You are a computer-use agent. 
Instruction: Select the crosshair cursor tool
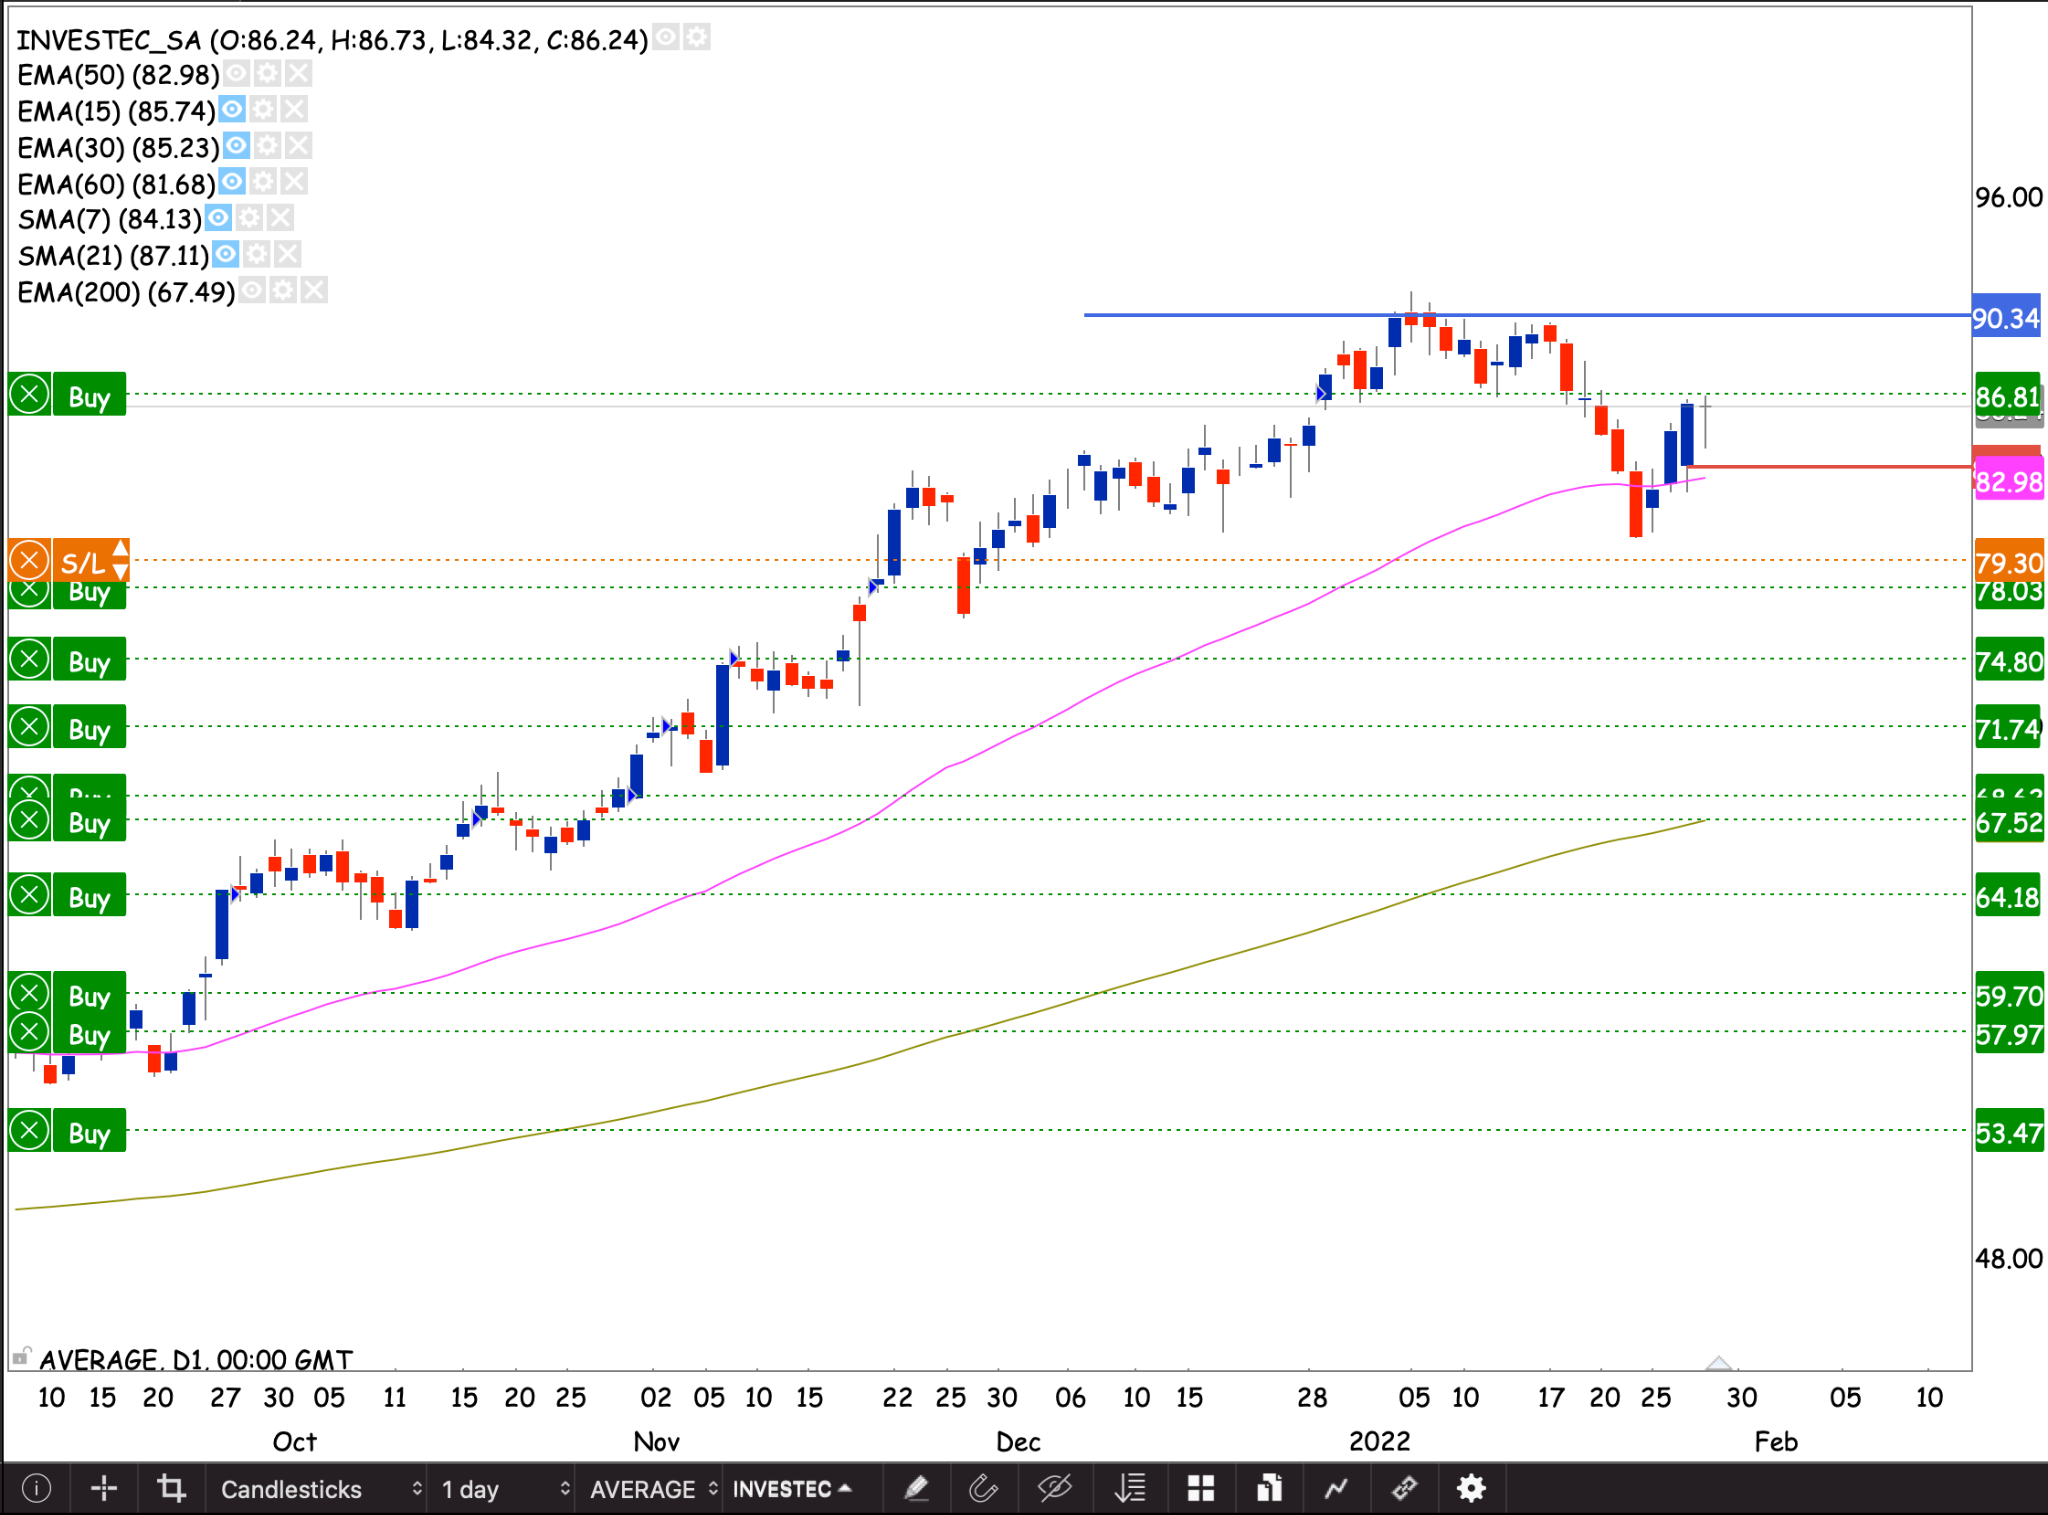[104, 1489]
